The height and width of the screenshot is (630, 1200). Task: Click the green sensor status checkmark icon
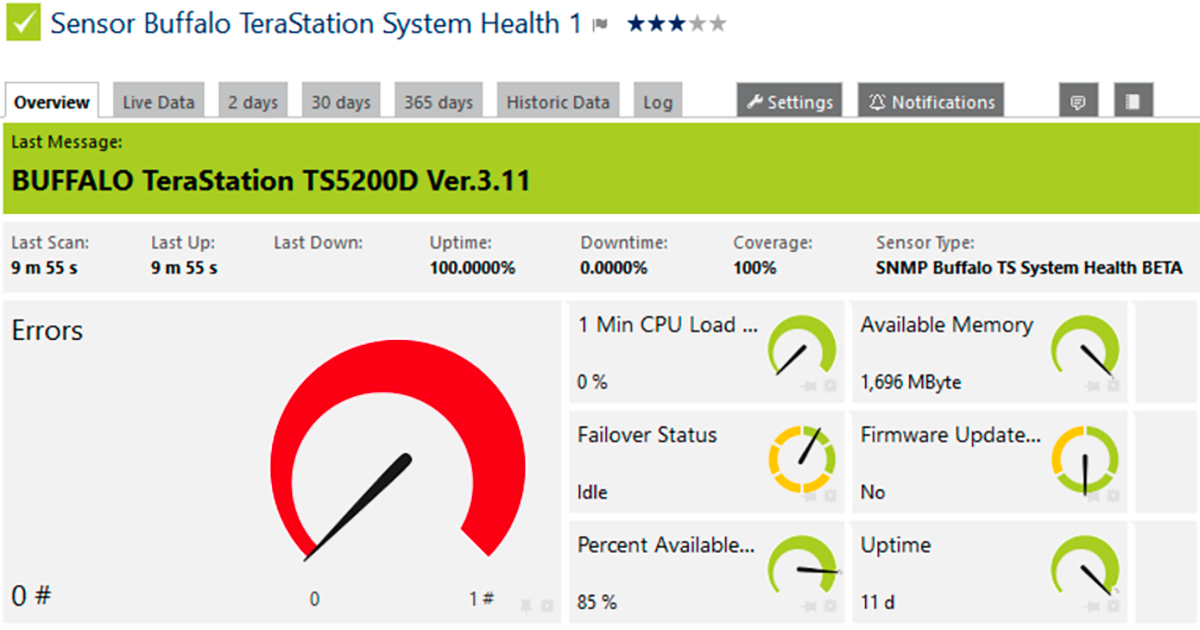point(23,24)
